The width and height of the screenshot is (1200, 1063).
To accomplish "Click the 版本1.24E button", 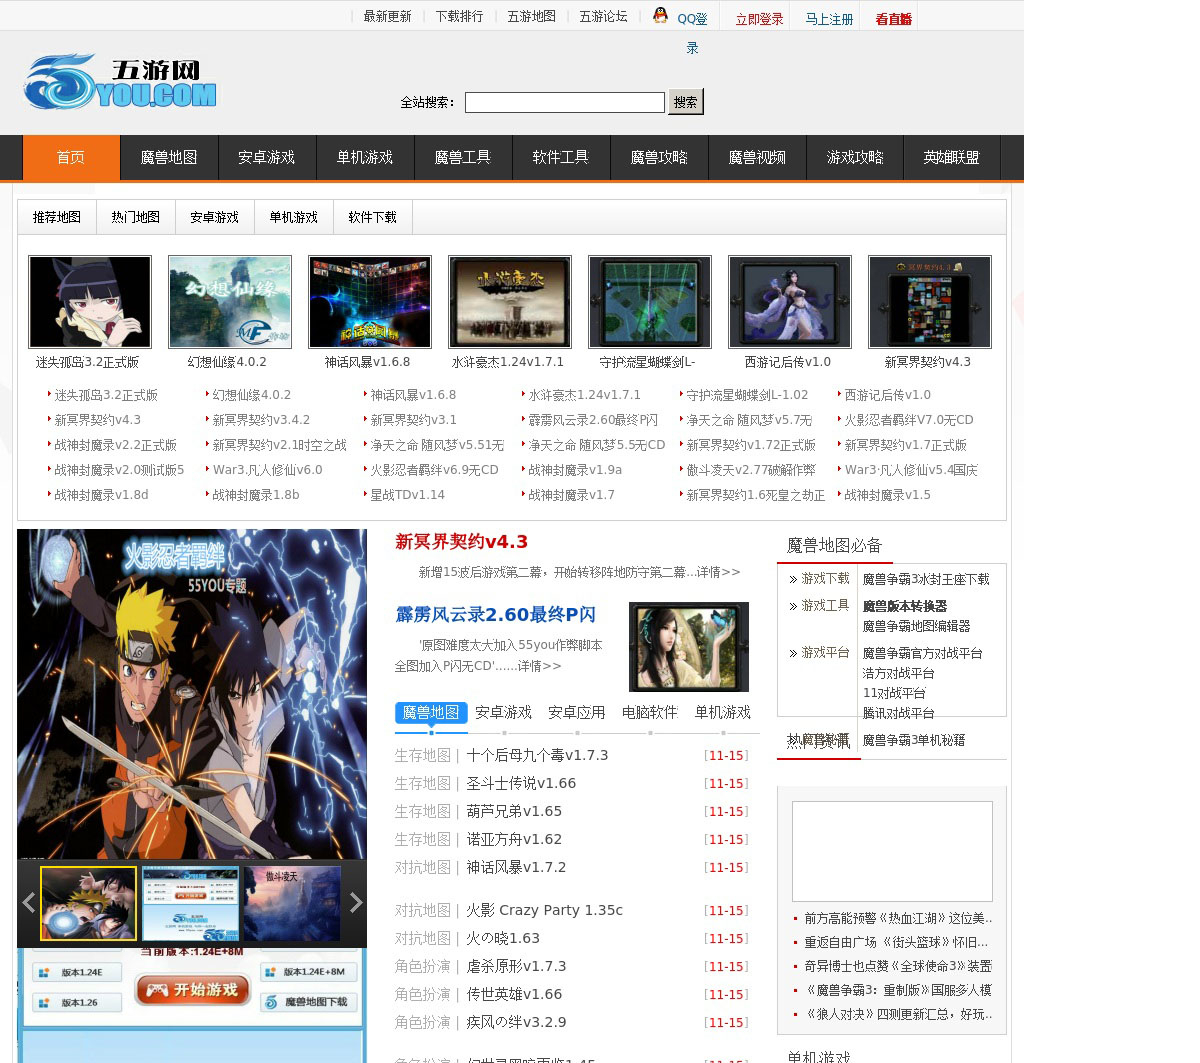I will [x=78, y=972].
